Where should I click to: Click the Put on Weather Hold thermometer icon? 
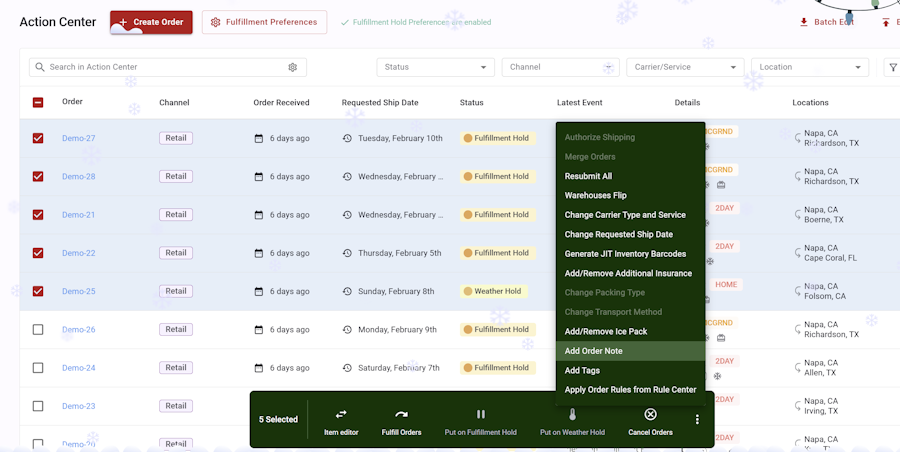[x=572, y=414]
